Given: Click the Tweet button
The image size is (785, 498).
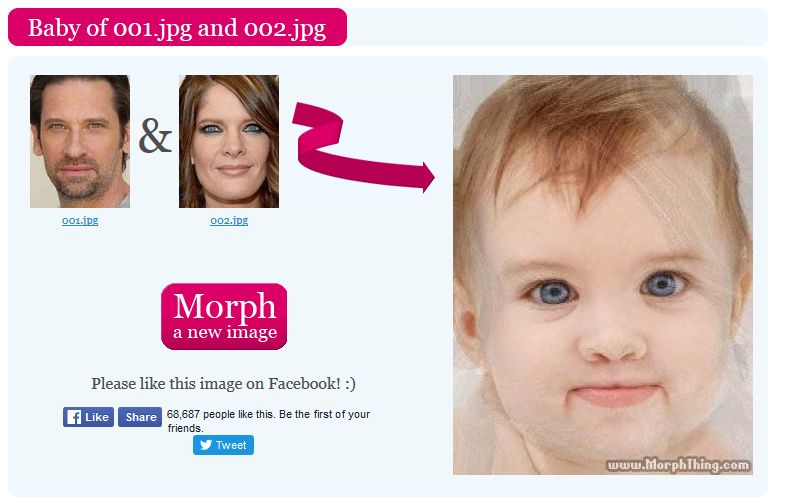Looking at the screenshot, I should point(223,445).
